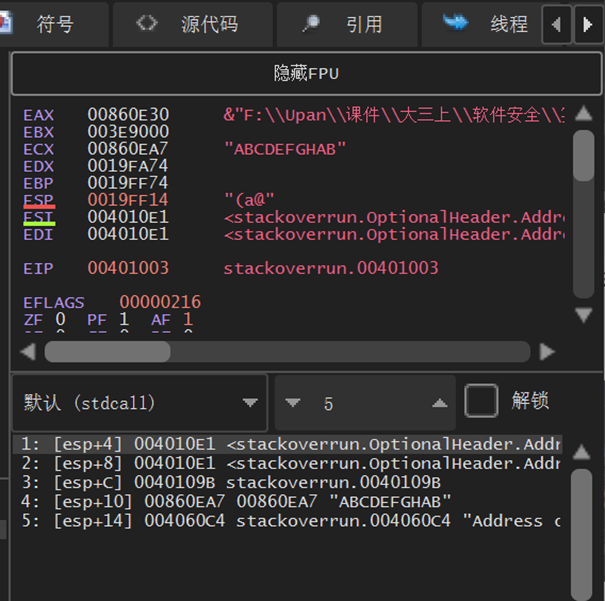Switch to the 线程 tab
605x601 pixels.
tap(482, 24)
